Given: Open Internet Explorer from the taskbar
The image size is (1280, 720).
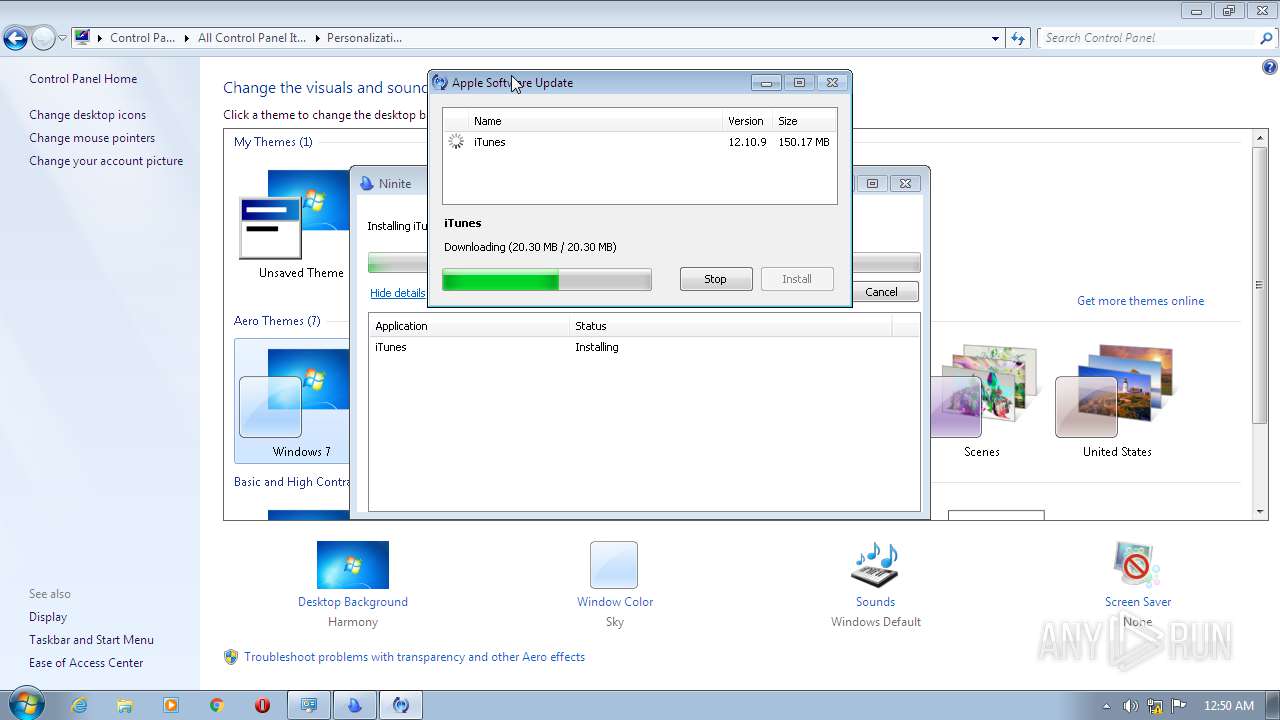Looking at the screenshot, I should tap(79, 705).
